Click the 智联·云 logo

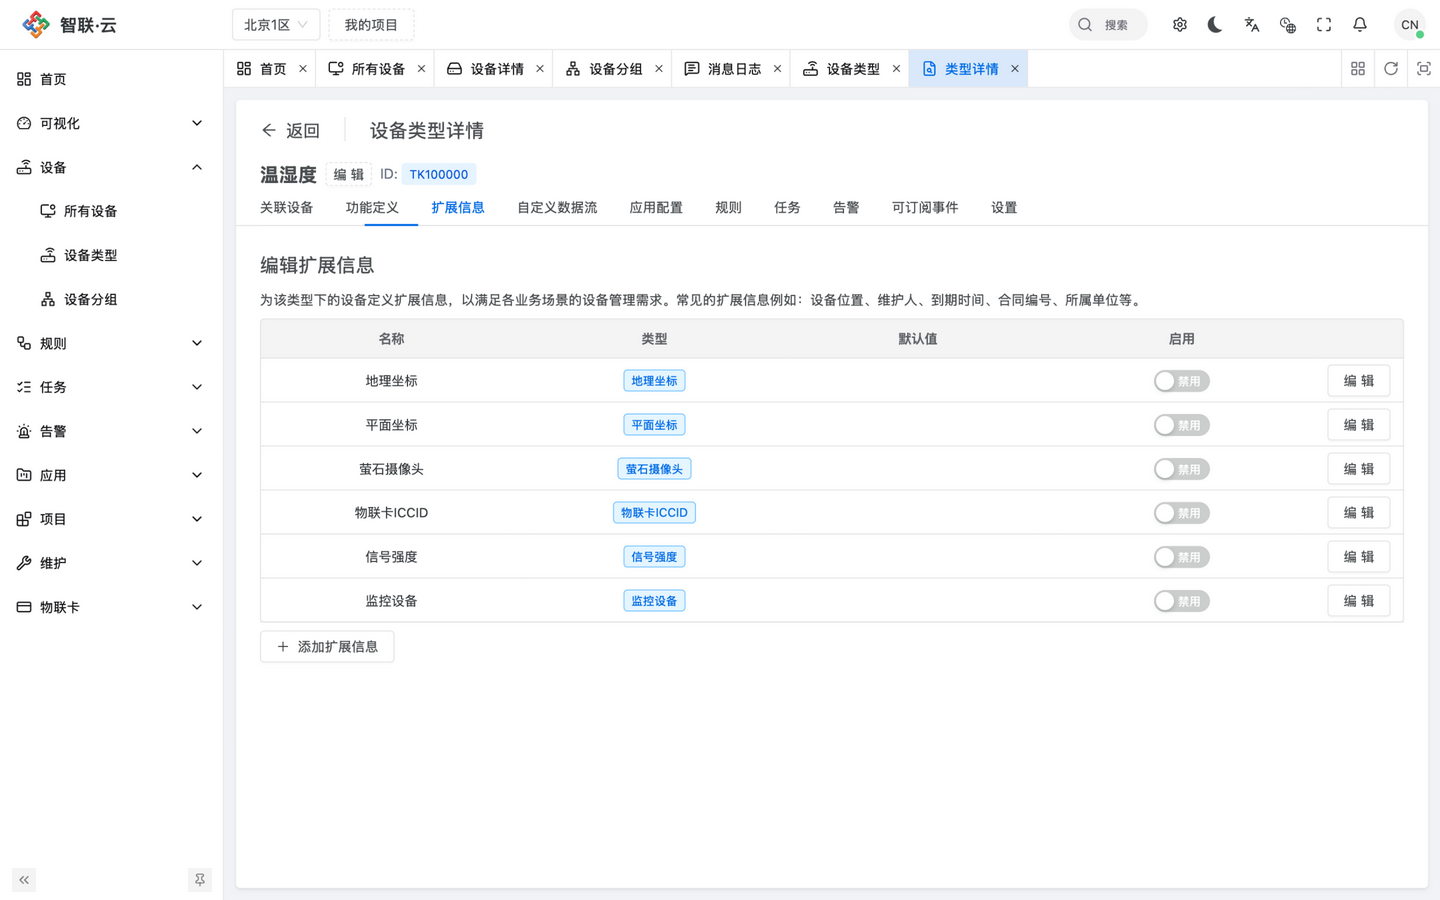click(x=69, y=25)
